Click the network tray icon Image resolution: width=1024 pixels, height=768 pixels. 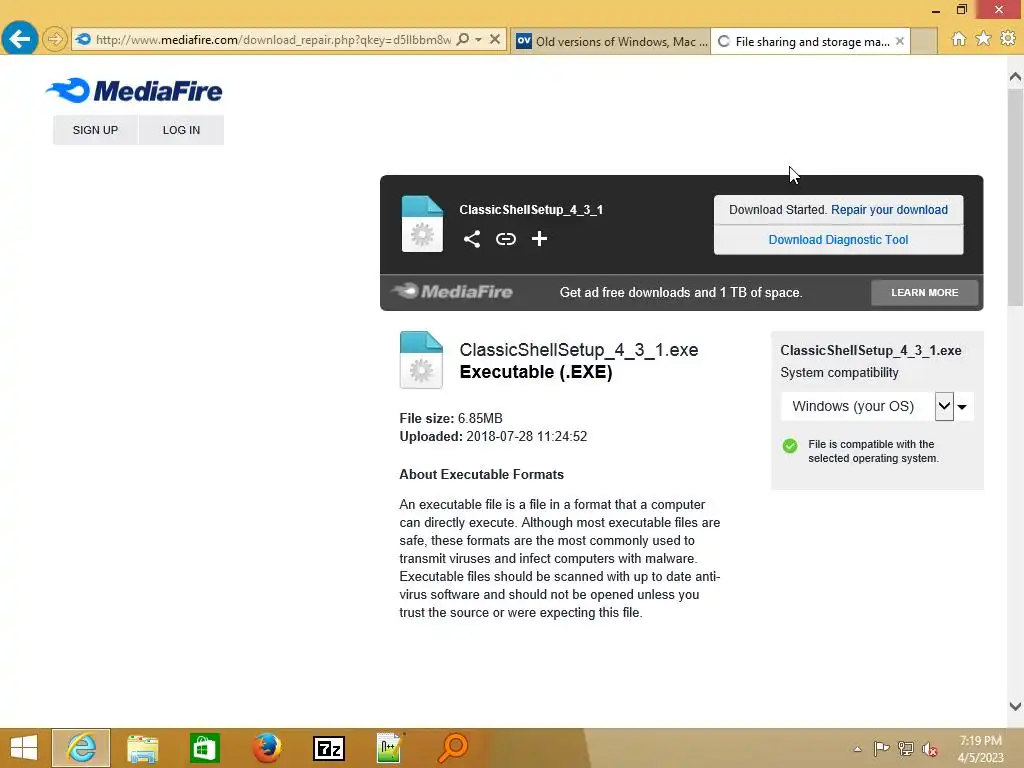click(906, 749)
